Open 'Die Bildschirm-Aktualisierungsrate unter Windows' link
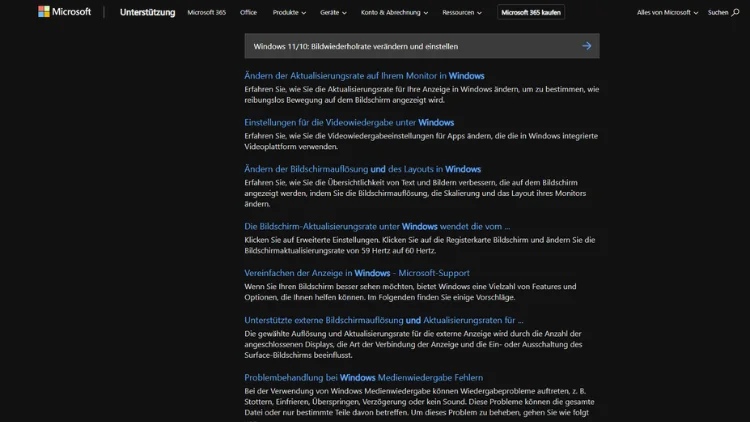Screen dimensions: 750x422 (x=377, y=226)
